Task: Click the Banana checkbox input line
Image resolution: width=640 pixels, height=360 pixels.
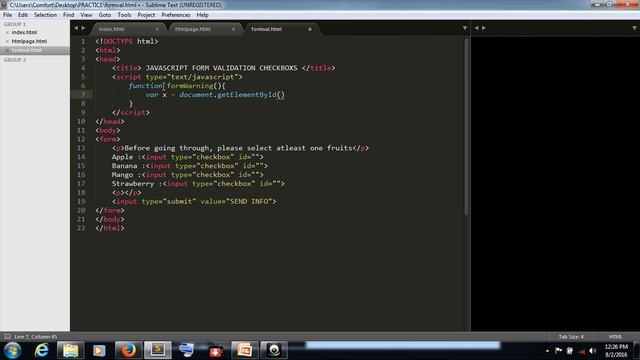Action: click(x=190, y=166)
